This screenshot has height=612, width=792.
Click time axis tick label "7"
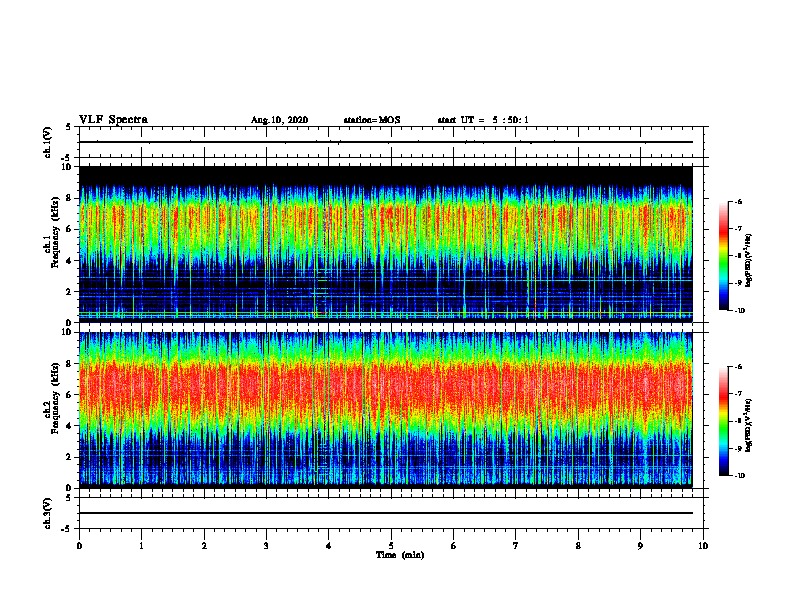516,546
